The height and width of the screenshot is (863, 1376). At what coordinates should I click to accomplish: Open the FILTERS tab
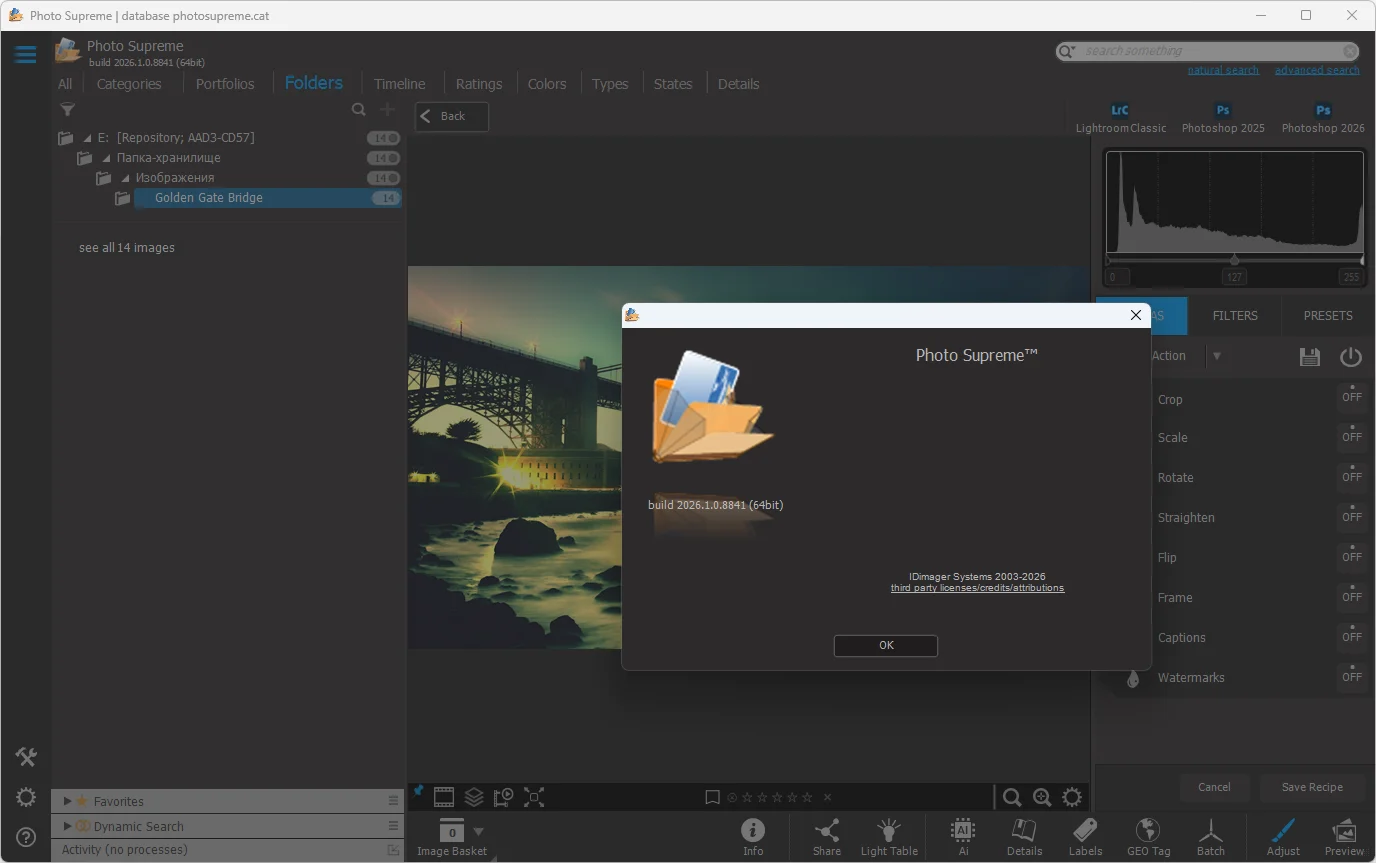click(1235, 315)
